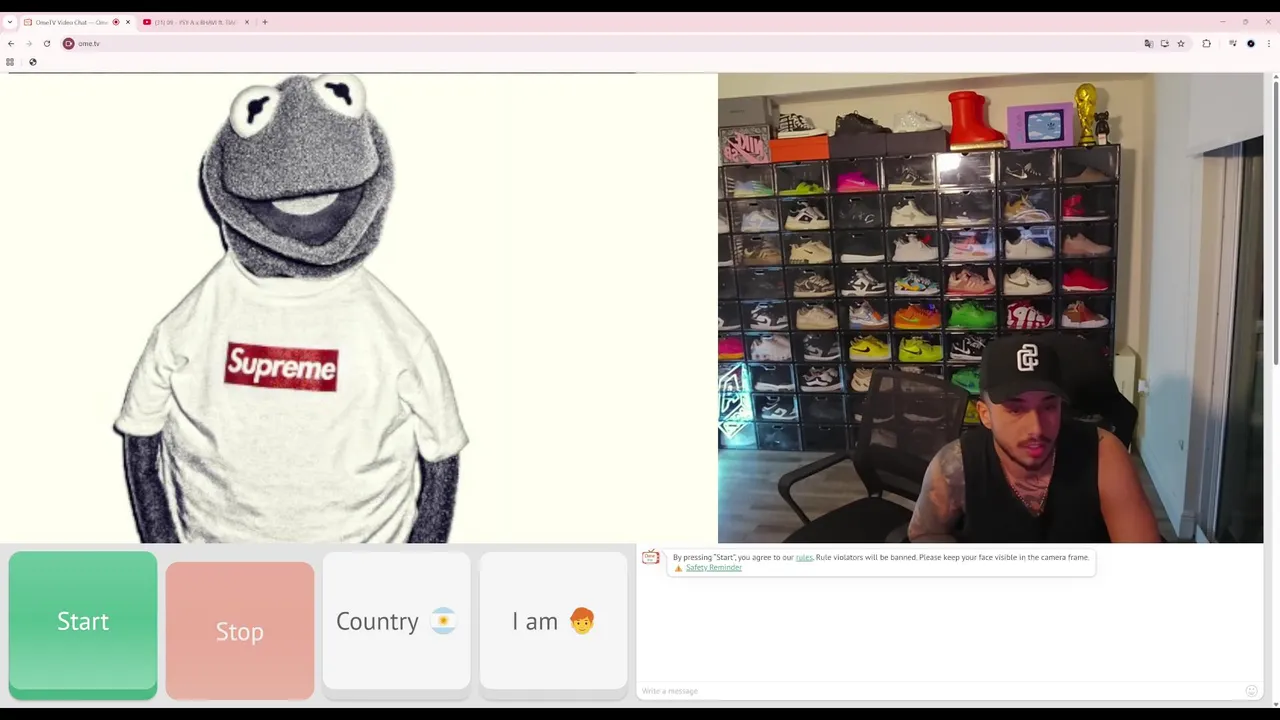This screenshot has width=1280, height=720.
Task: Click your own webcam video feed
Action: point(990,308)
